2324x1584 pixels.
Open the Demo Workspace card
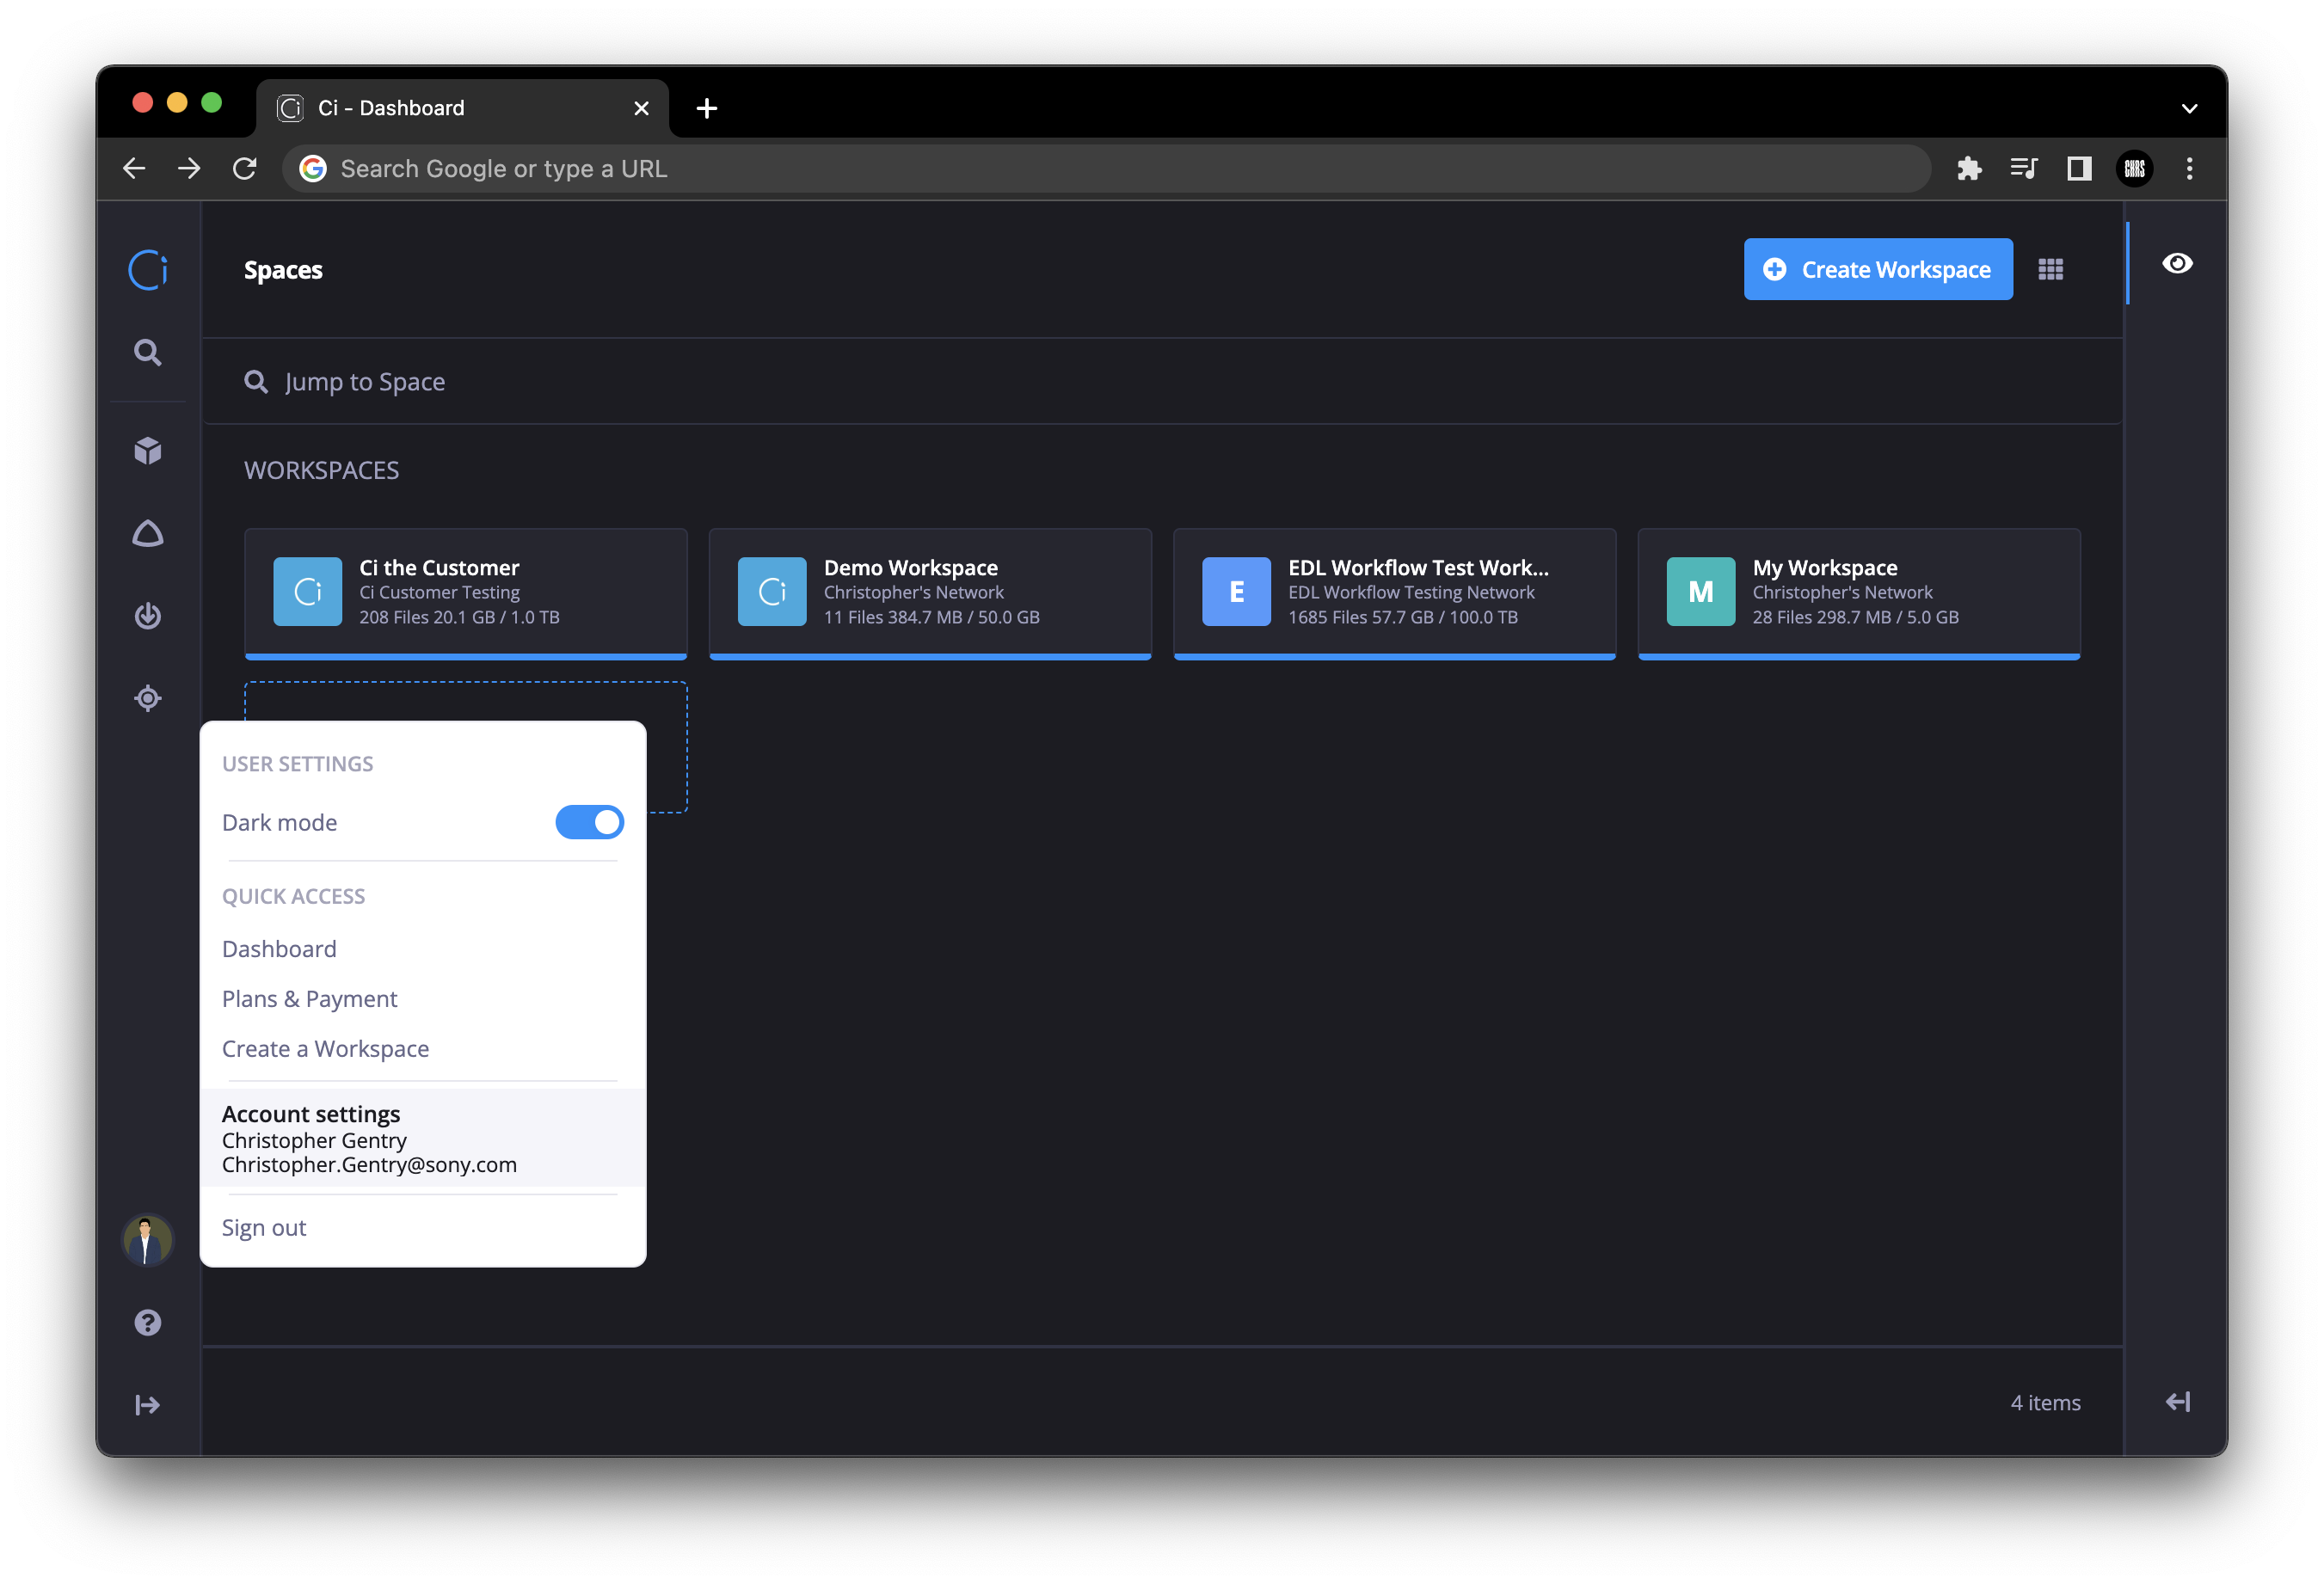point(930,593)
